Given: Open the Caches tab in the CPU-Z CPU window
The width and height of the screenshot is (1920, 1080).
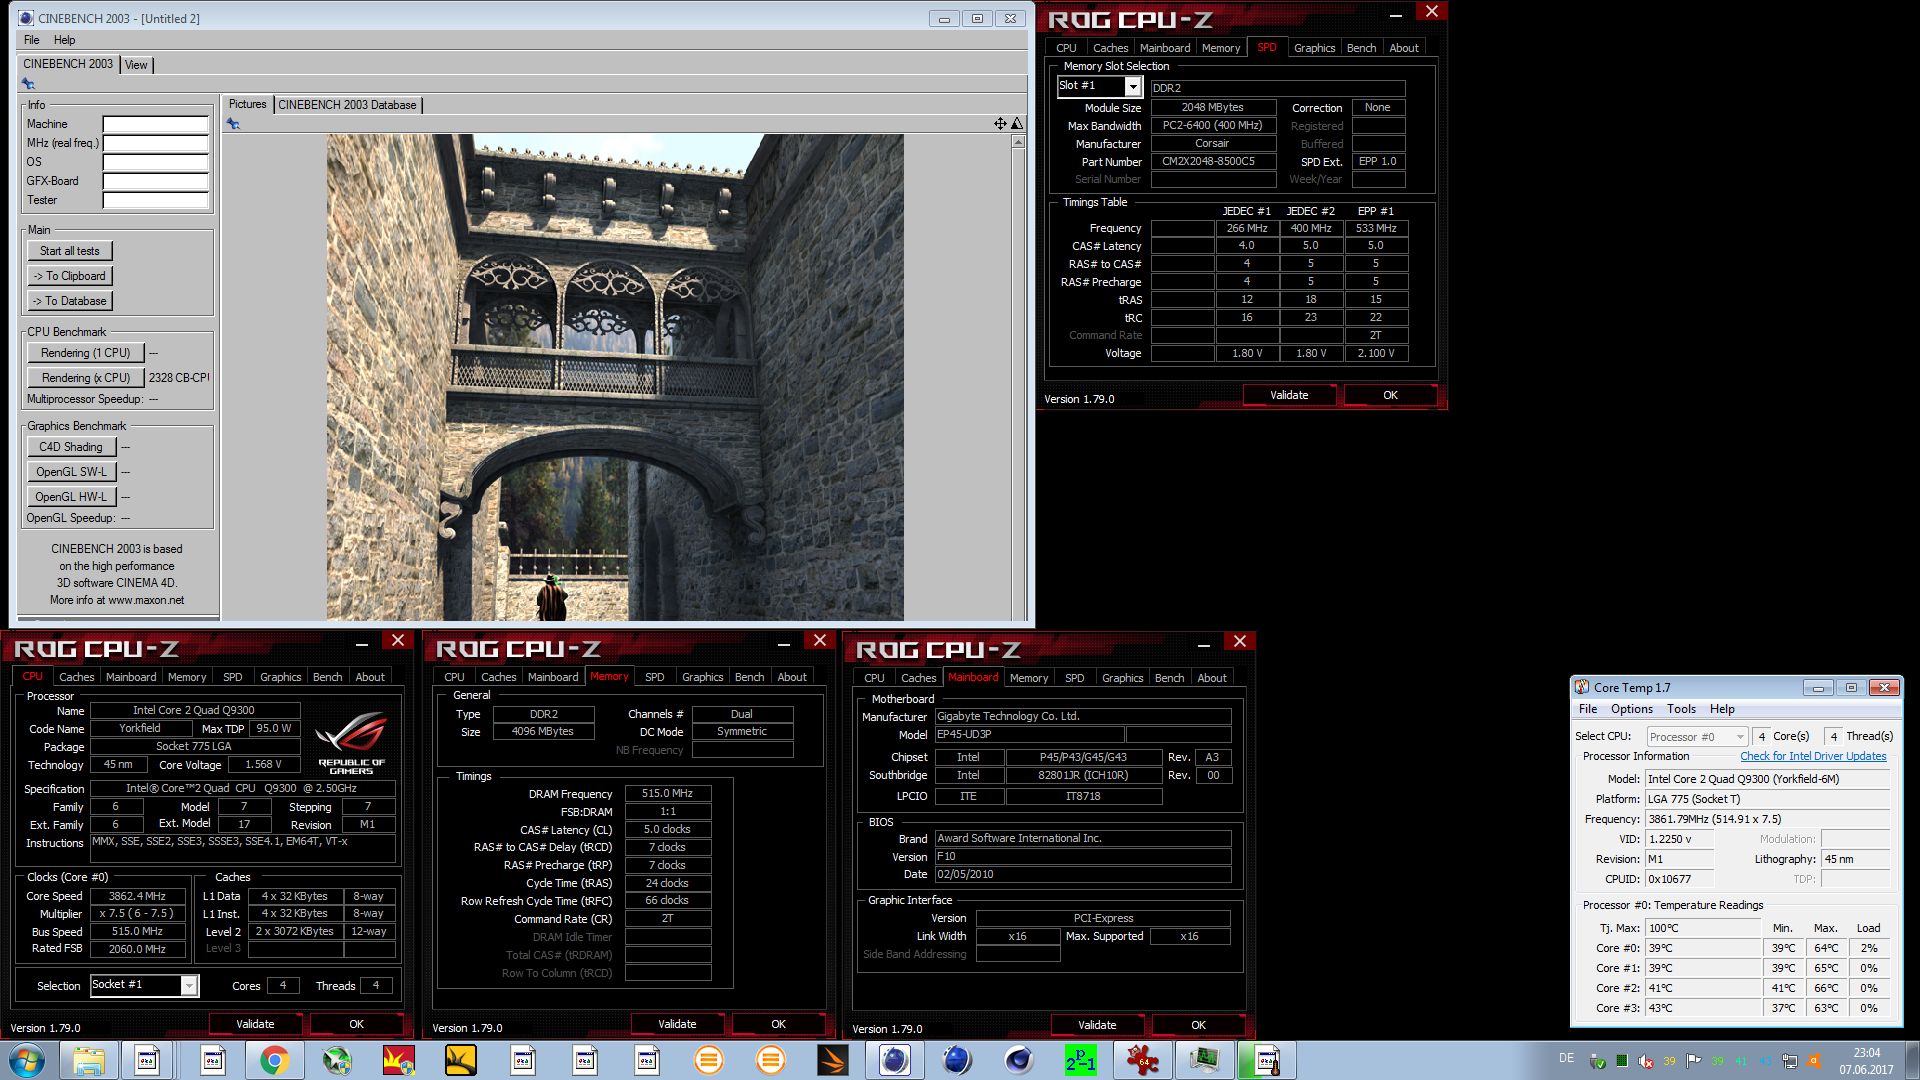Looking at the screenshot, I should point(77,677).
